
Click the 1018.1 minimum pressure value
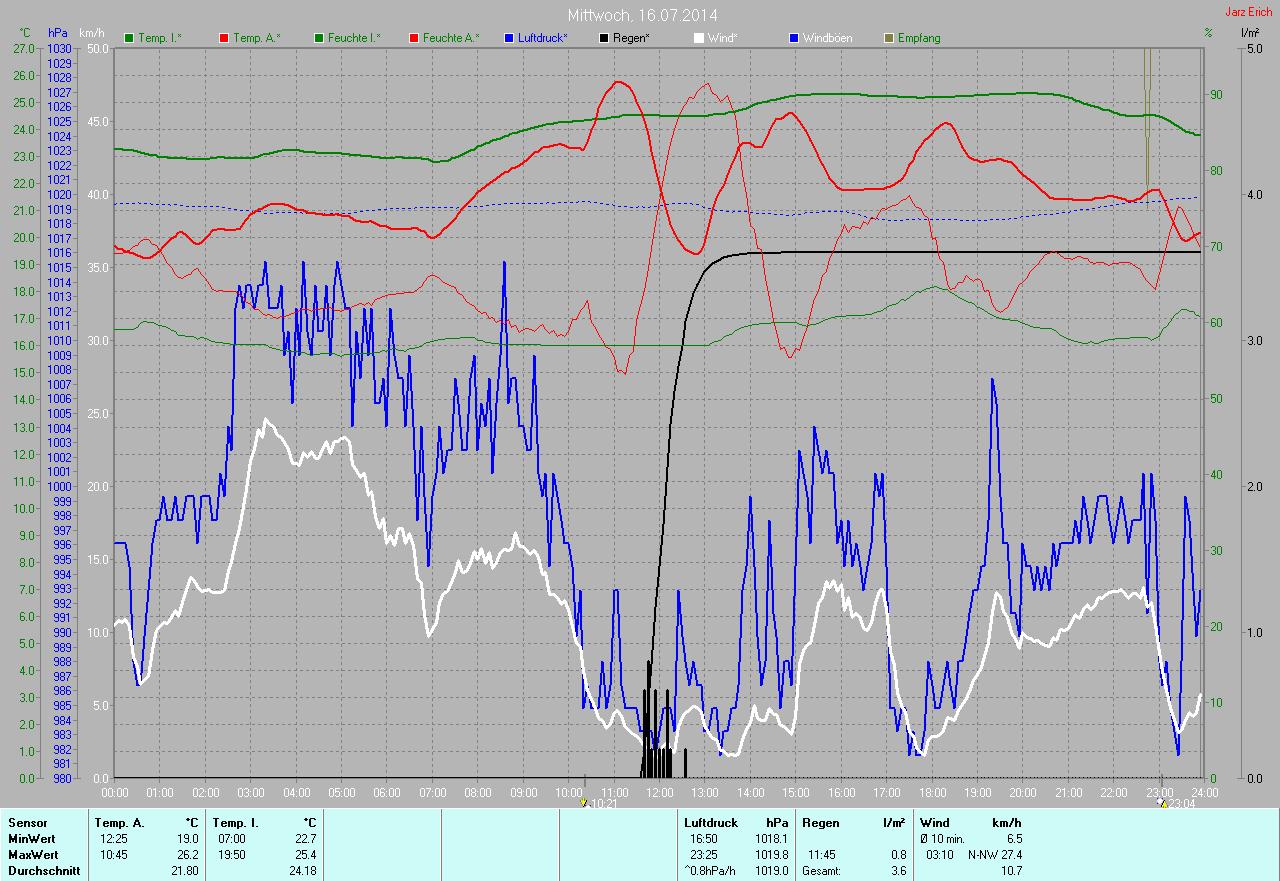click(771, 838)
